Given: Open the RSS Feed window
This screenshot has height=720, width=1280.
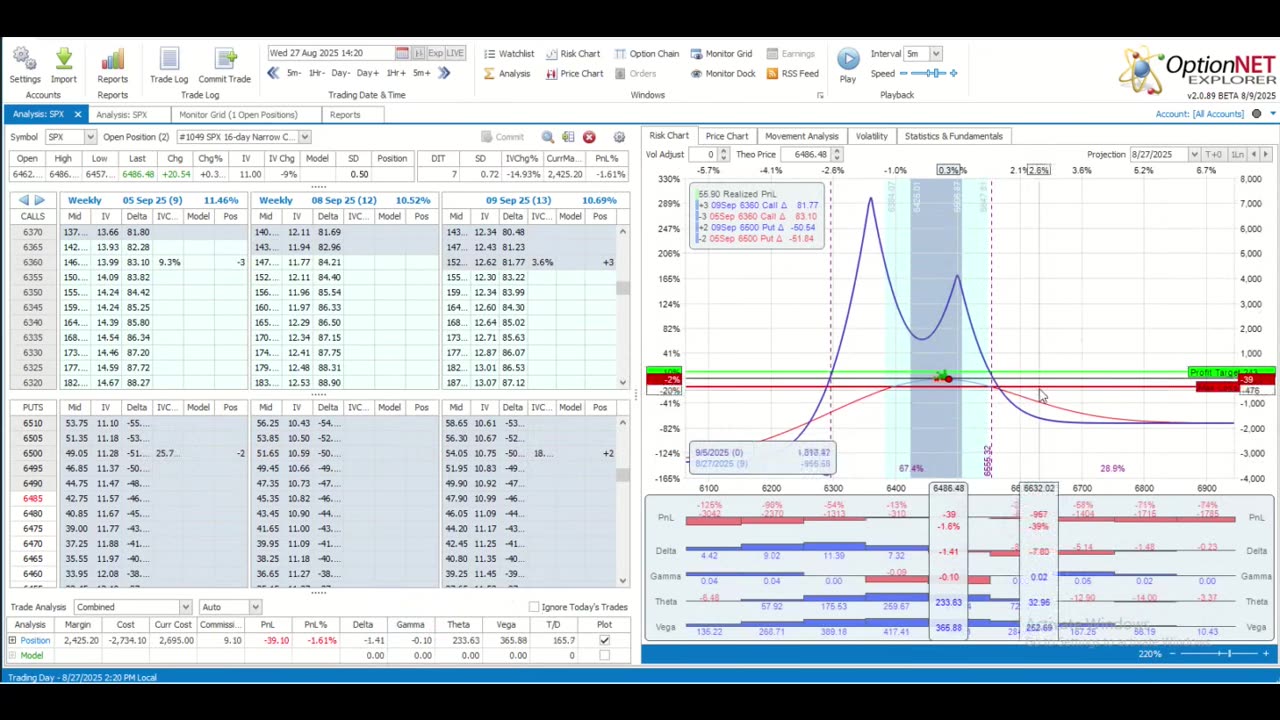Looking at the screenshot, I should 792,74.
